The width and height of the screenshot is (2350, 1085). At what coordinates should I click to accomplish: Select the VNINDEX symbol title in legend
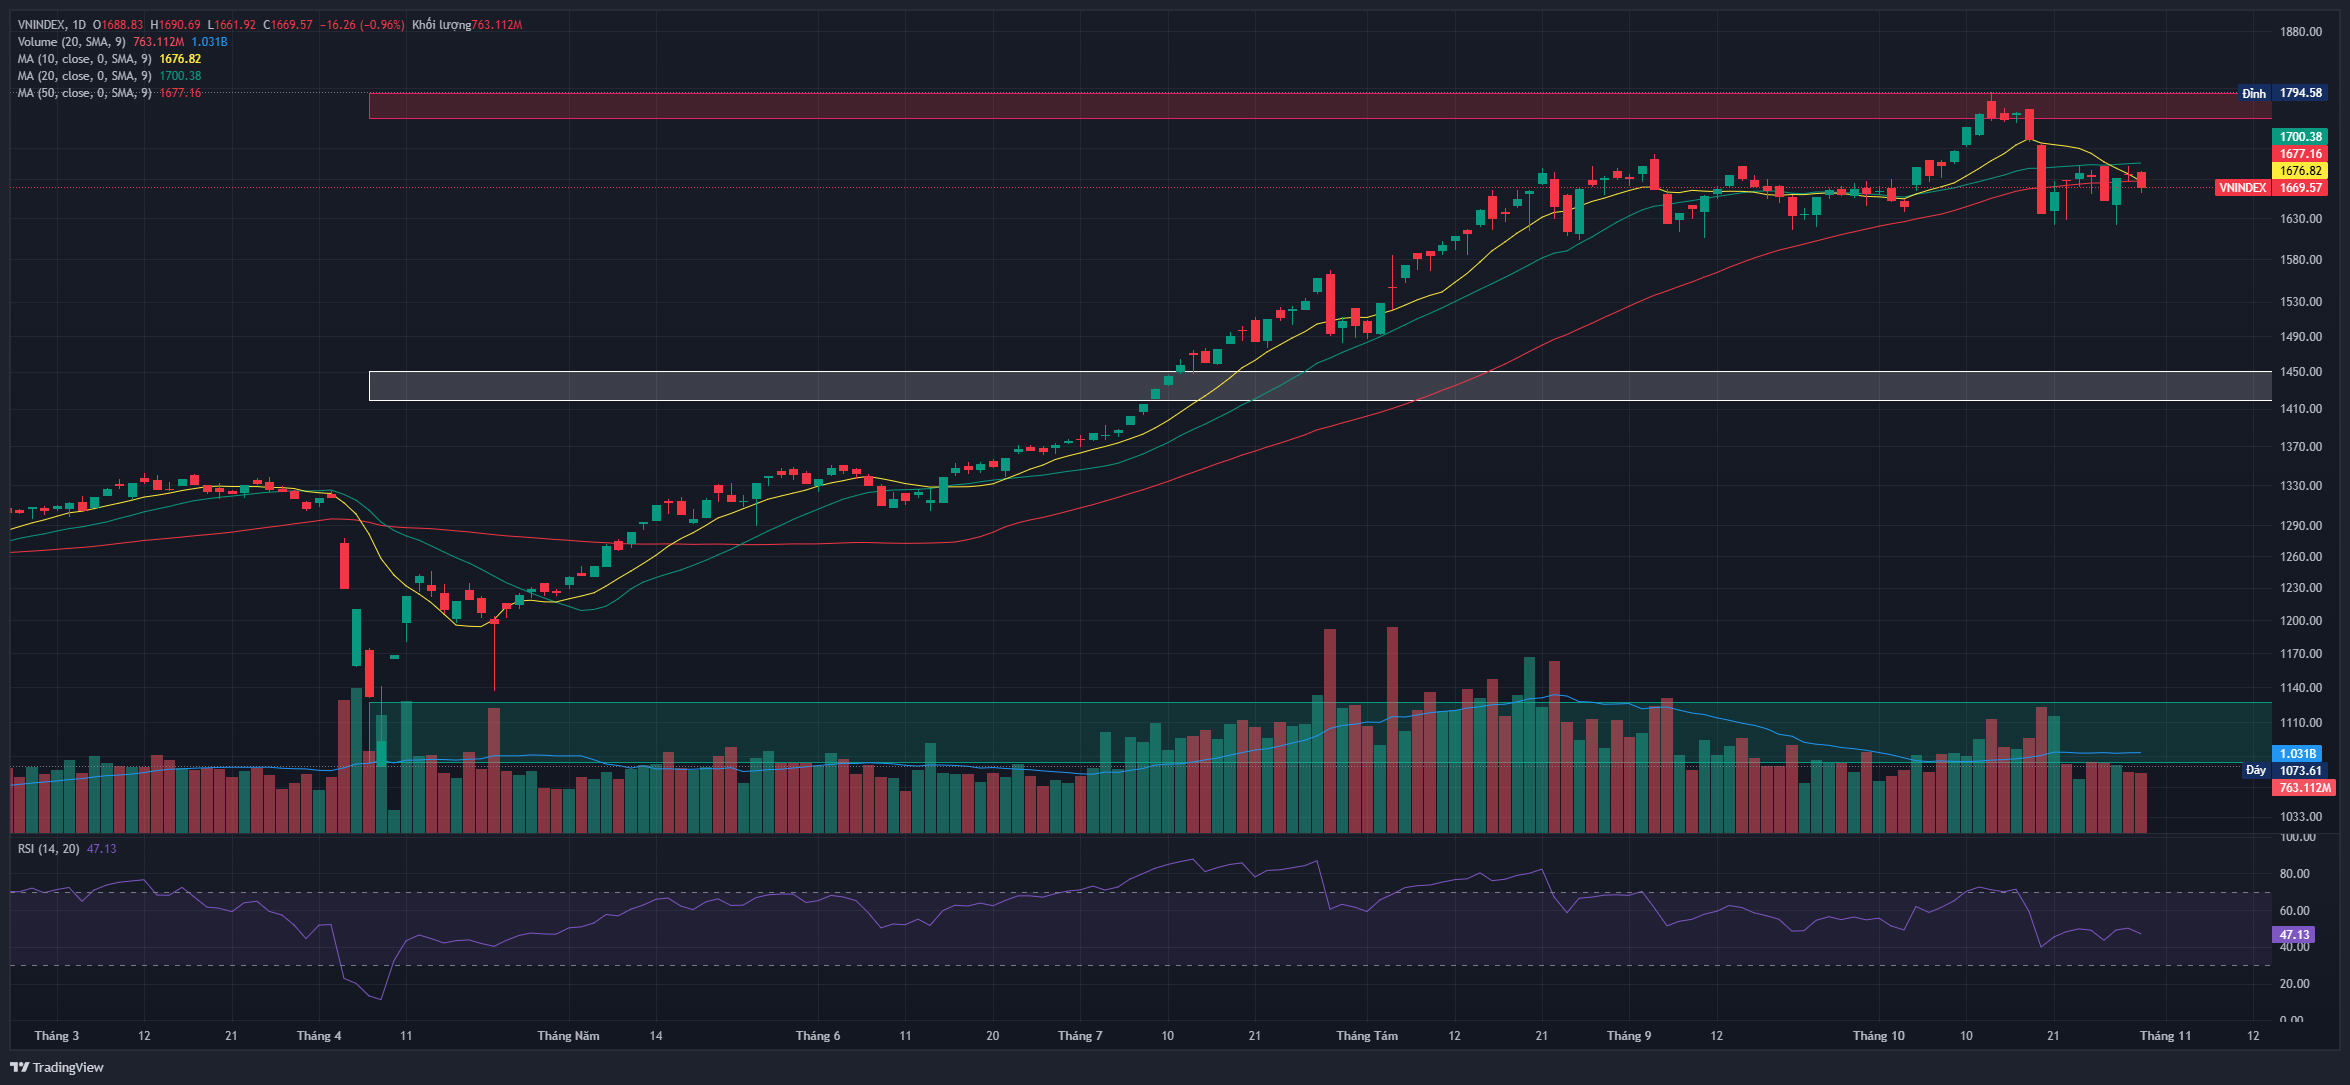[x=44, y=25]
